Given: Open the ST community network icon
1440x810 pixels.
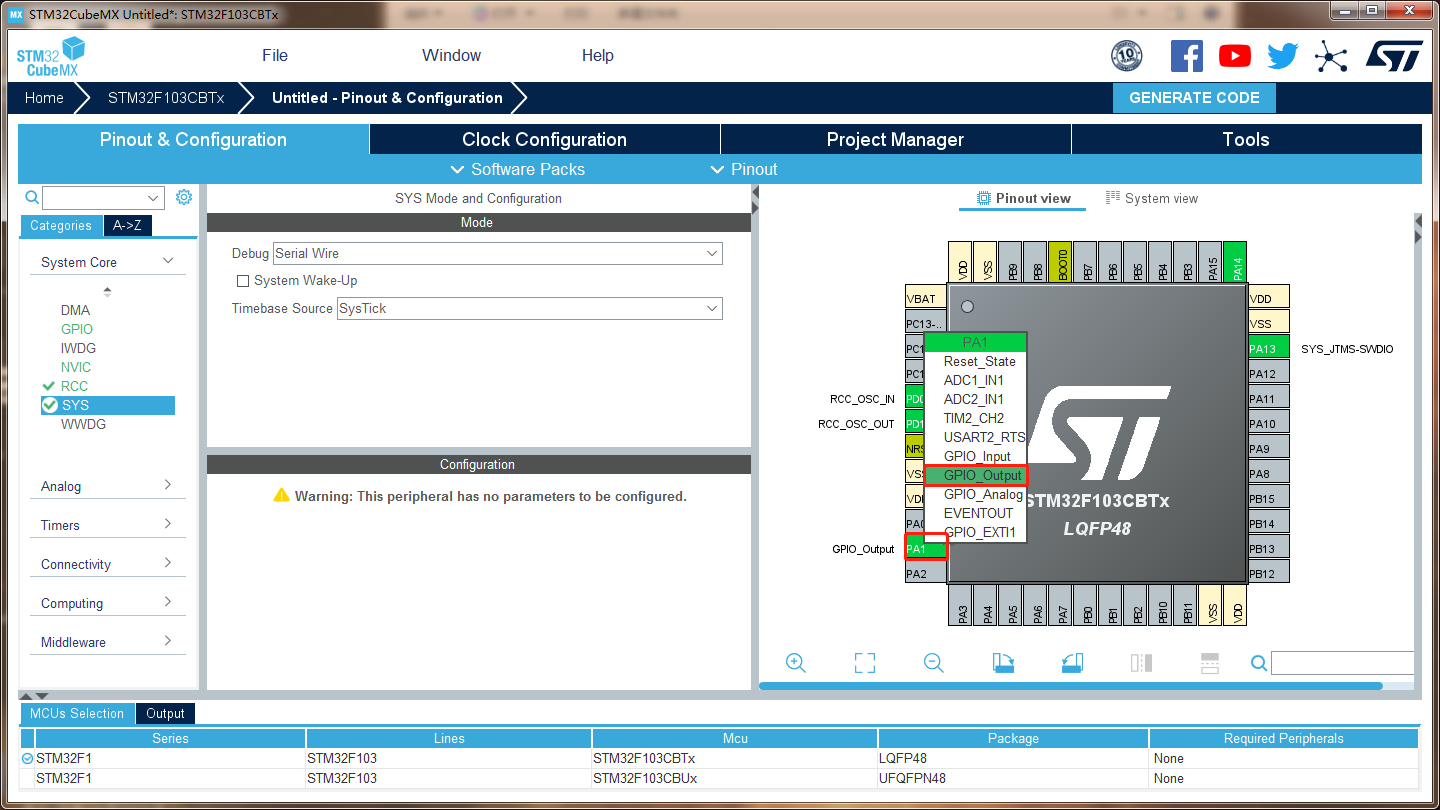Looking at the screenshot, I should coord(1331,56).
